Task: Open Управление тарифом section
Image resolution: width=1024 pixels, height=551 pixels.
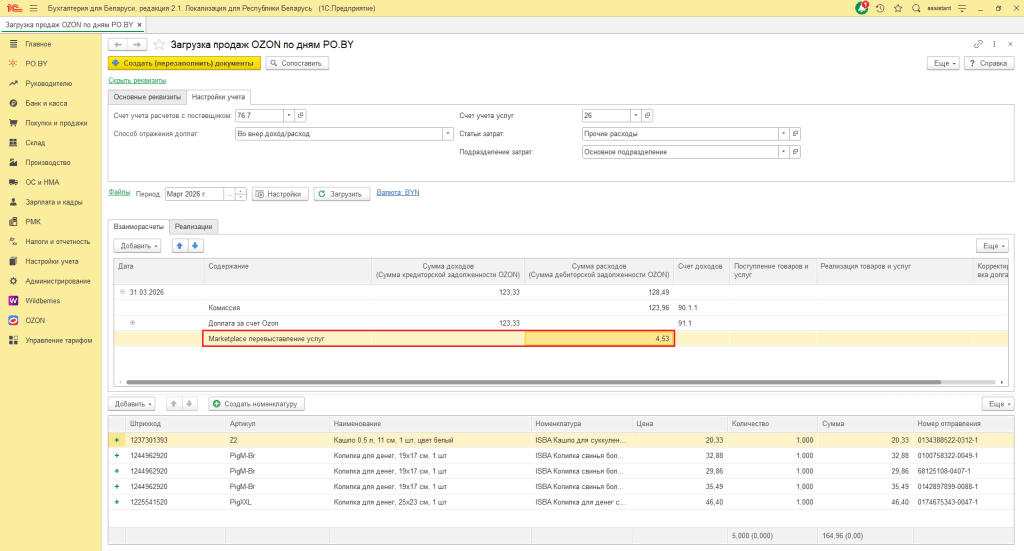Action: pyautogui.click(x=58, y=340)
